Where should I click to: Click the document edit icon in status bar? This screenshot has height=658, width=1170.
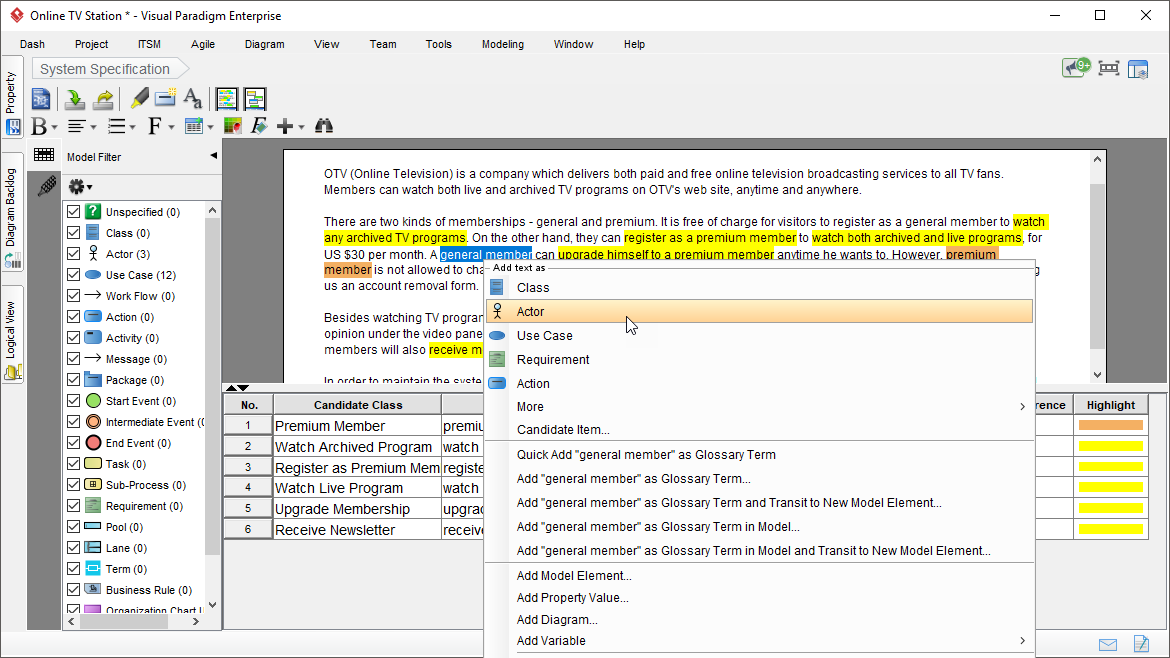point(1141,643)
